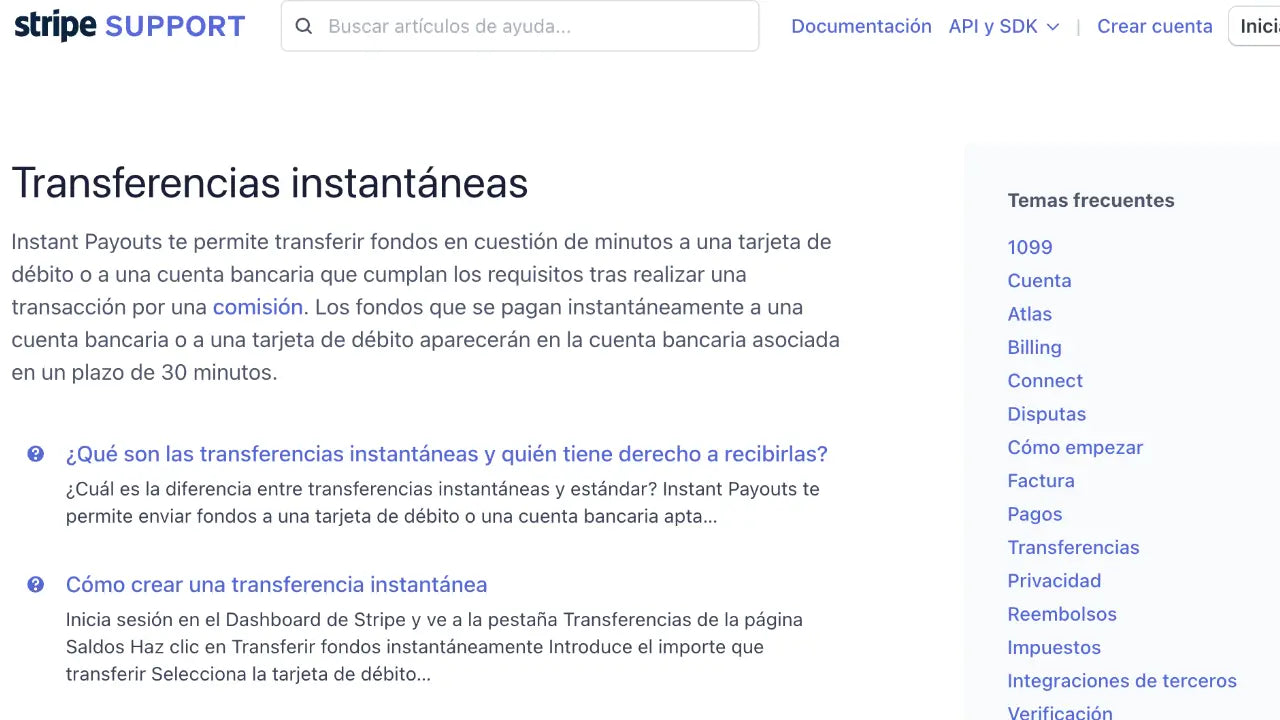This screenshot has width=1280, height=720.
Task: Click the Stripe Support logo
Action: (x=129, y=26)
